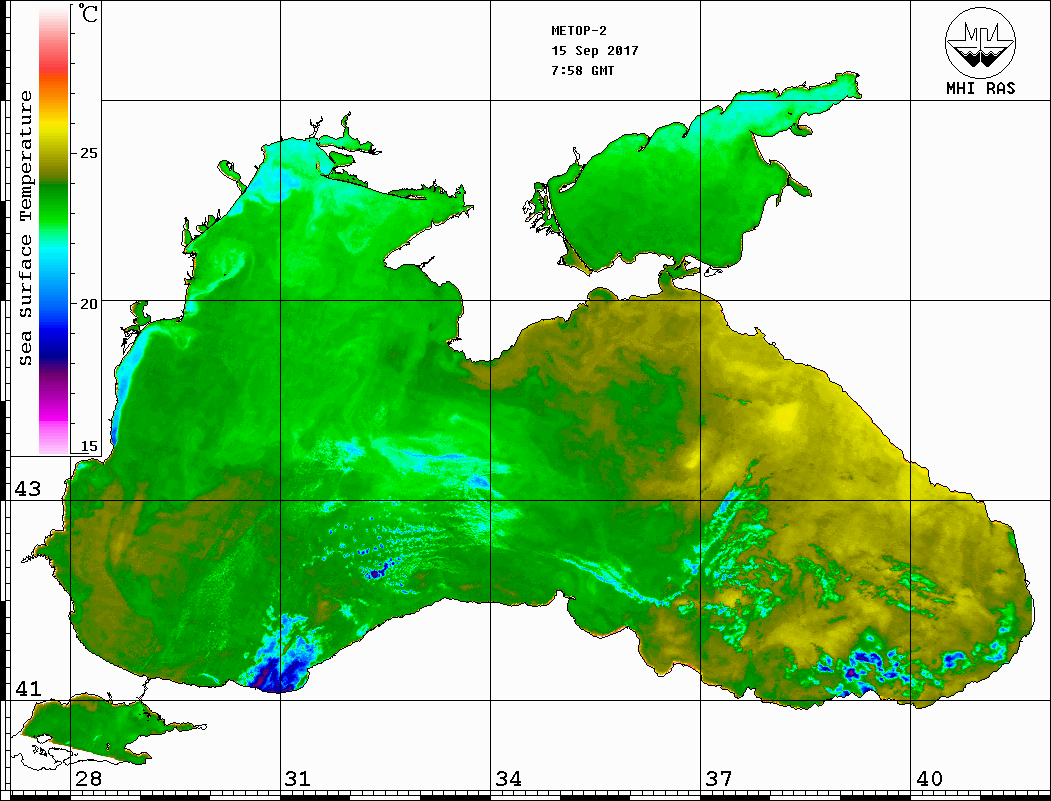Click the °C unit label on legend
The image size is (1051, 801).
click(88, 13)
